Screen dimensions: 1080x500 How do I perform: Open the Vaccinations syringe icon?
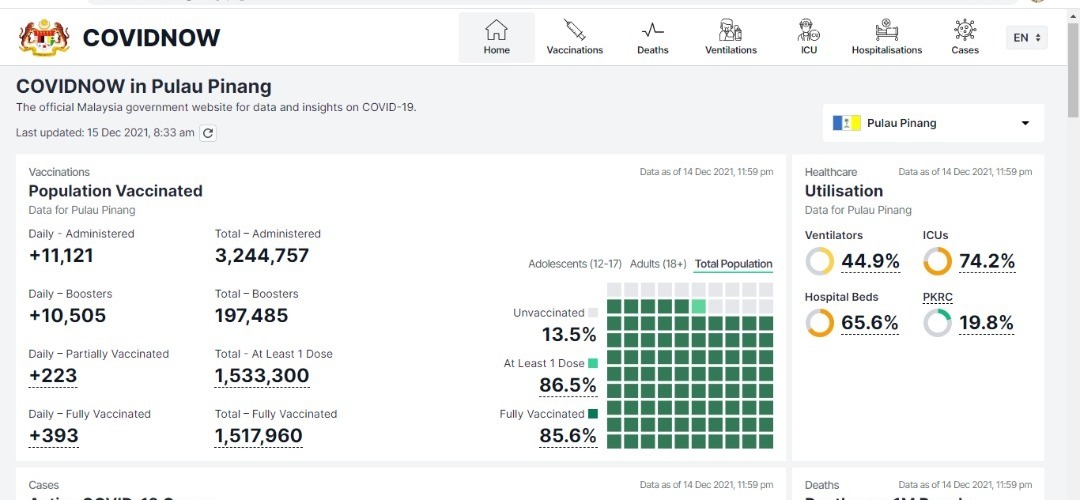click(574, 30)
